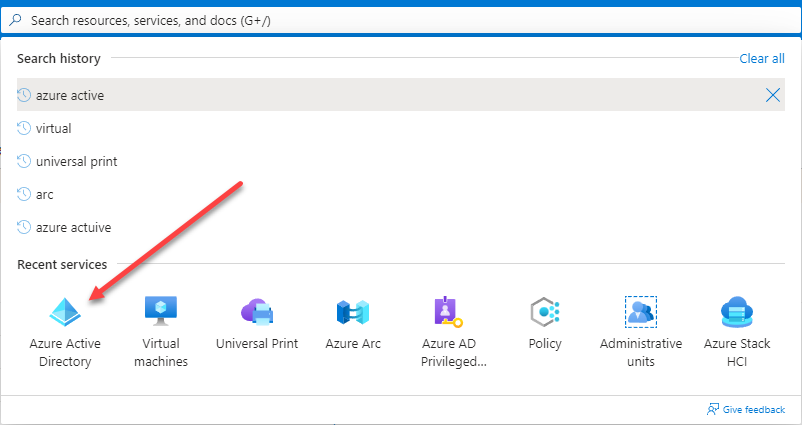Open the Virtual machines service icon
The width and height of the screenshot is (802, 425).
[161, 311]
